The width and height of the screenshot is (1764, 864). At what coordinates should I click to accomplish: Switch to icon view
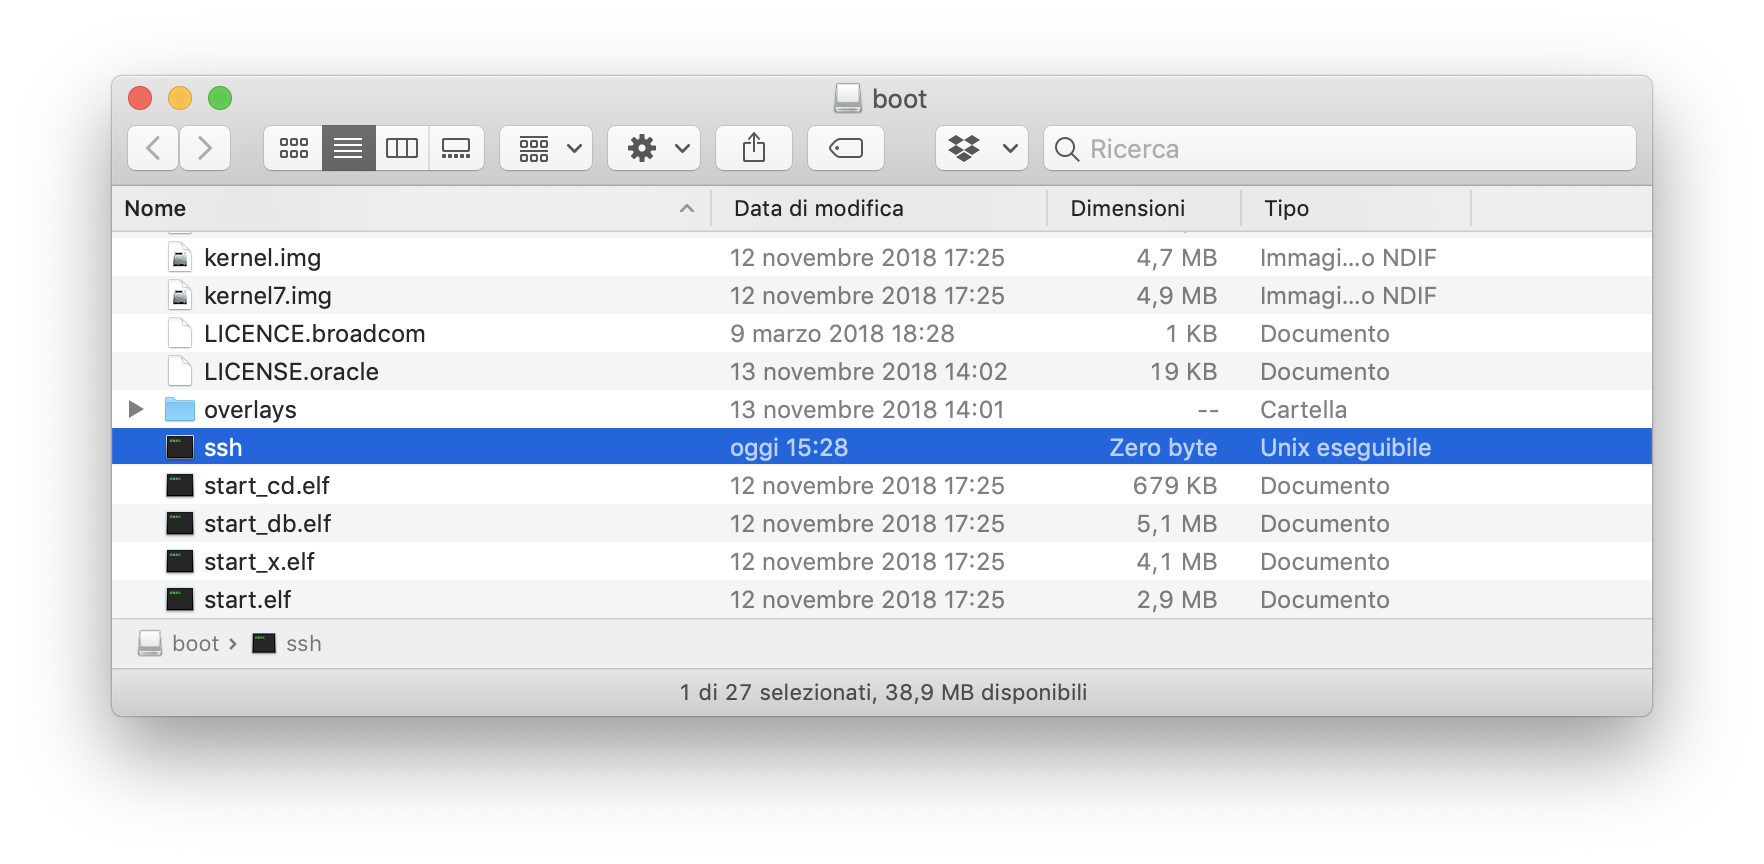(293, 148)
